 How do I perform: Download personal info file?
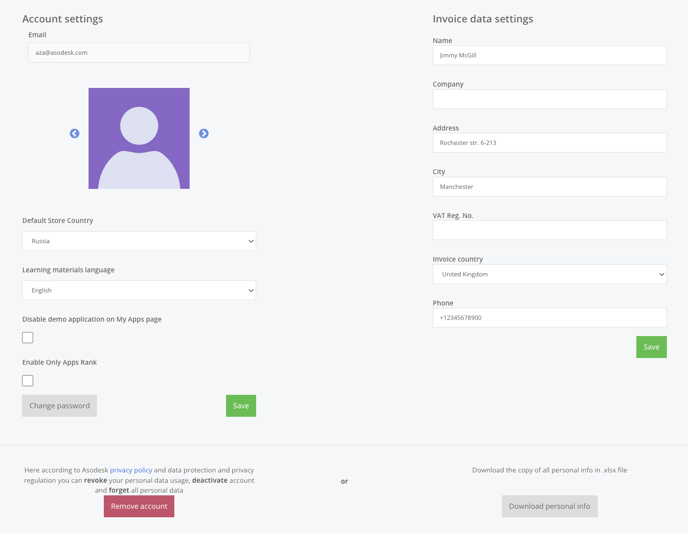point(549,506)
